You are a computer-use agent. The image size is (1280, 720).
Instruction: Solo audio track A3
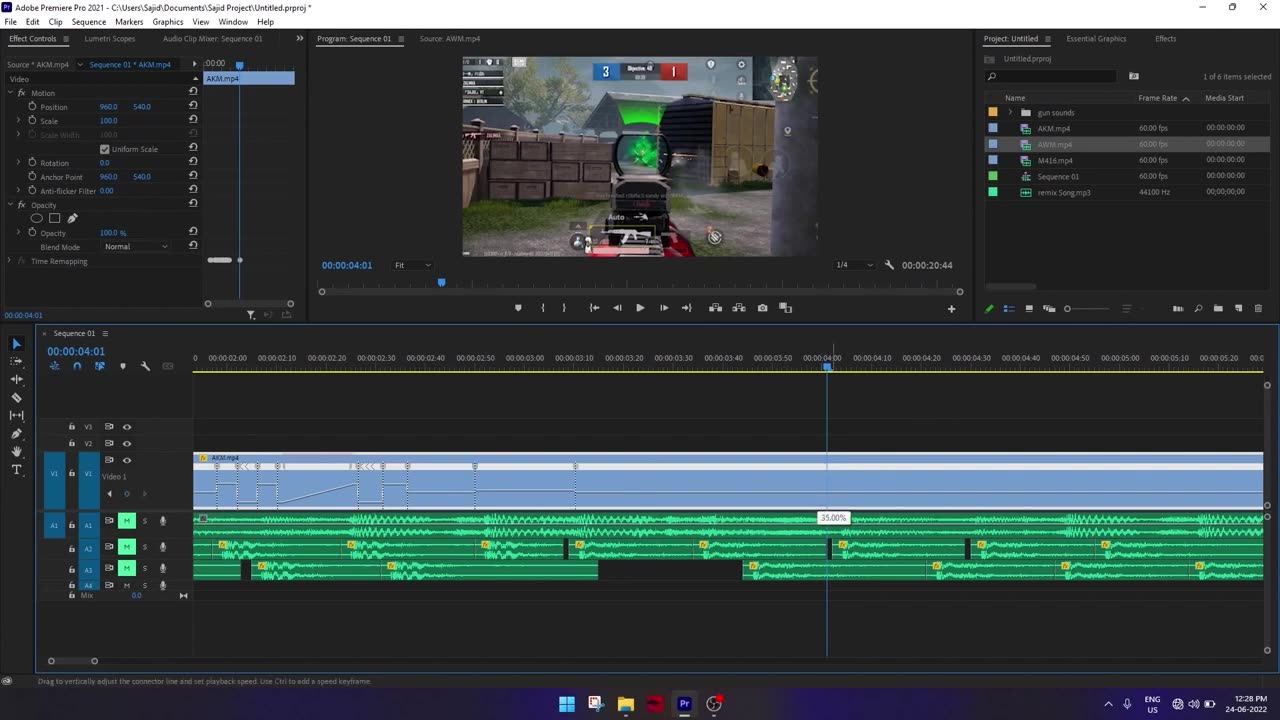tap(144, 569)
